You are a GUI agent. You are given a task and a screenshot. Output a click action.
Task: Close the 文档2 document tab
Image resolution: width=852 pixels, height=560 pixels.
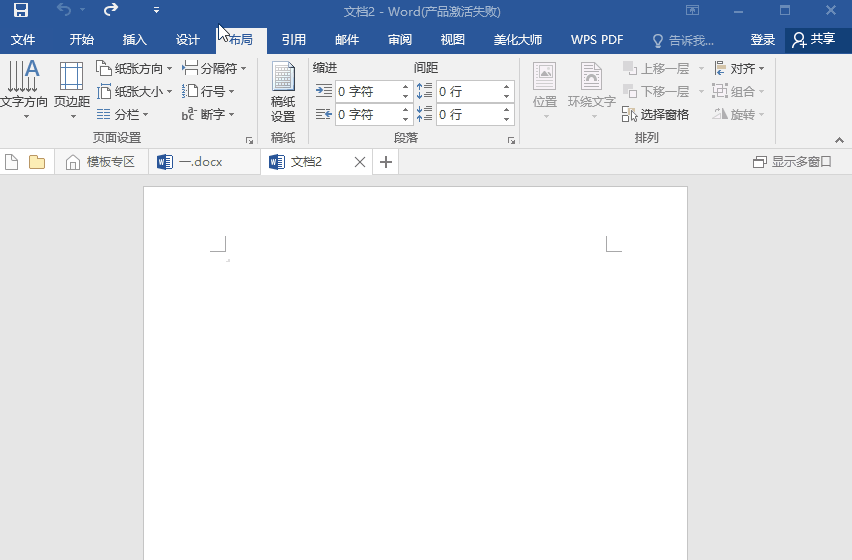360,162
